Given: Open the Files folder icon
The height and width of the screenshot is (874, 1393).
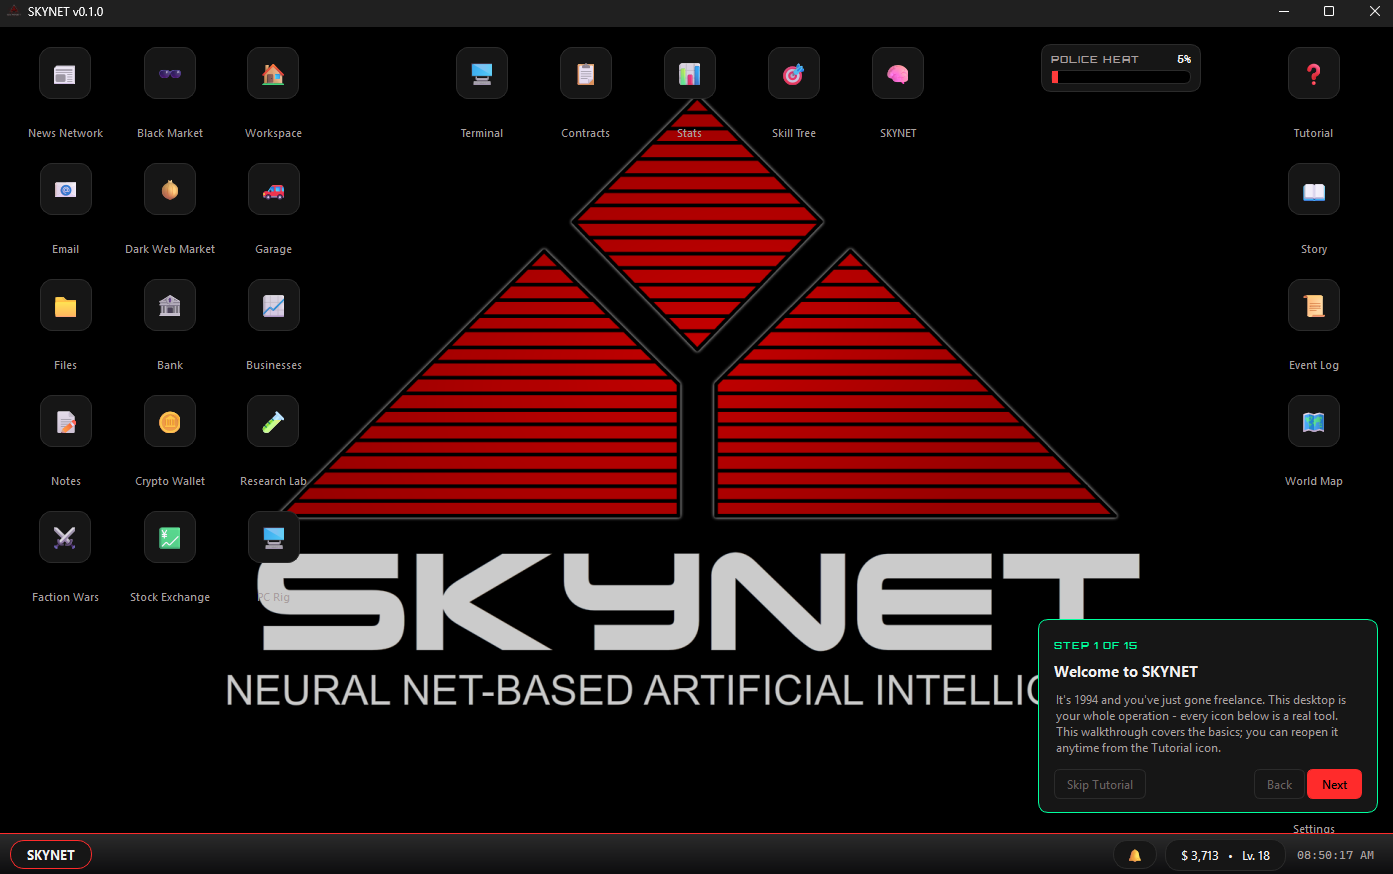Looking at the screenshot, I should [x=66, y=306].
